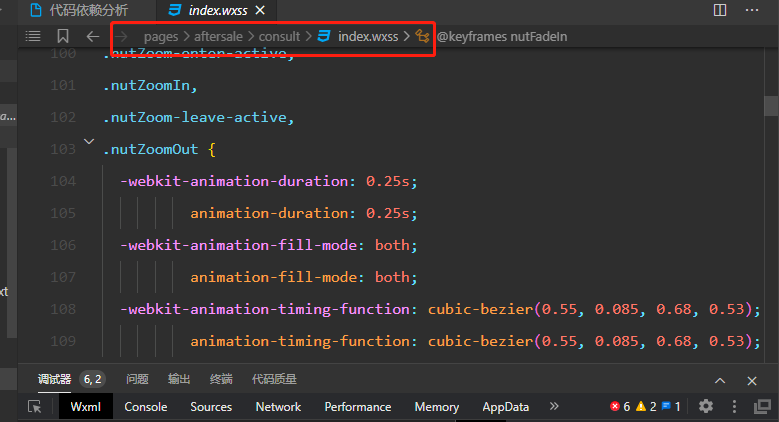Close the index.wxss tab

260,10
